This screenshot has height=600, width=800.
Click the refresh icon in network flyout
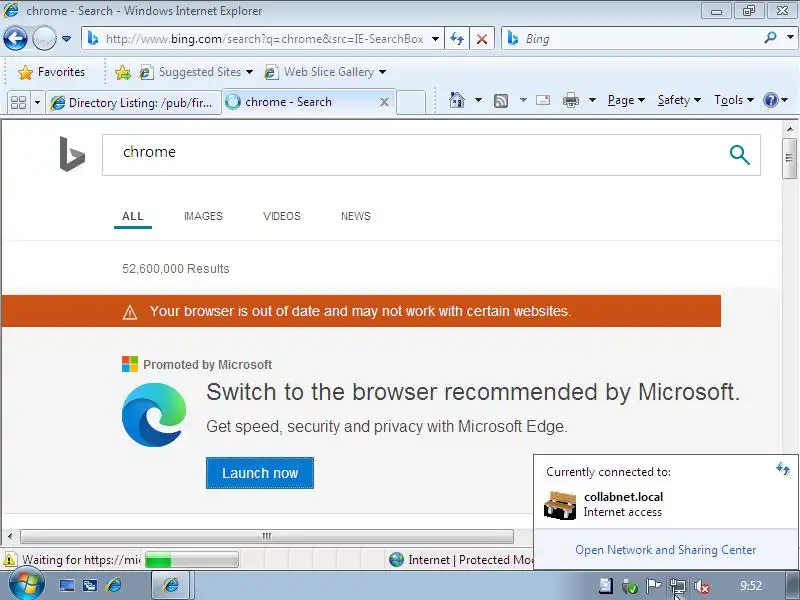783,468
